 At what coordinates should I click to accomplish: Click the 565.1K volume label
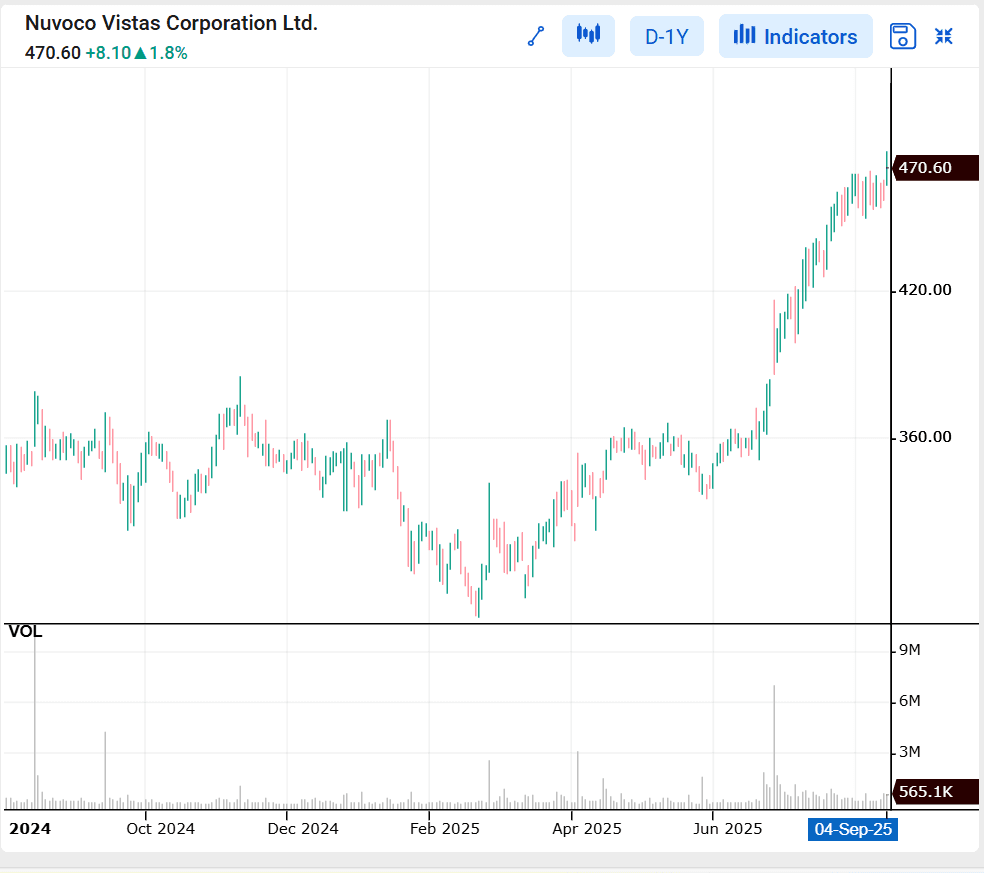tap(934, 792)
